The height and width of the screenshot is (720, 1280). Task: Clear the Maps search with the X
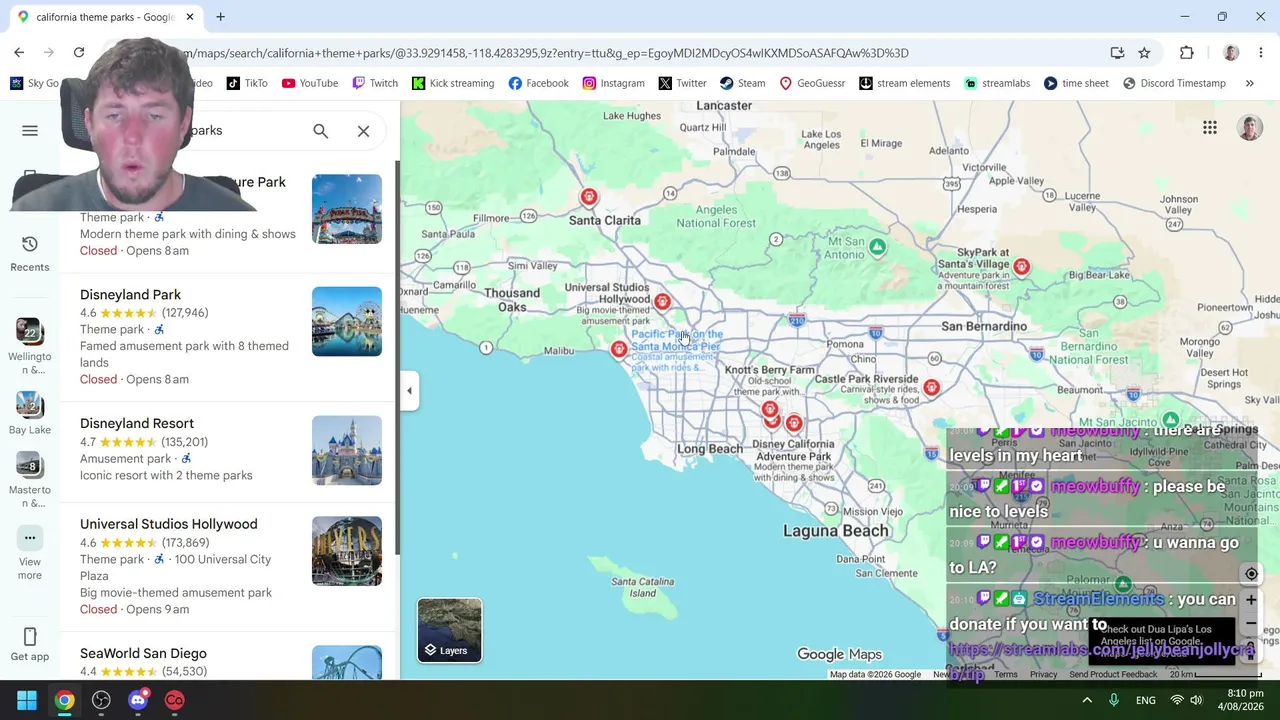[x=363, y=131]
